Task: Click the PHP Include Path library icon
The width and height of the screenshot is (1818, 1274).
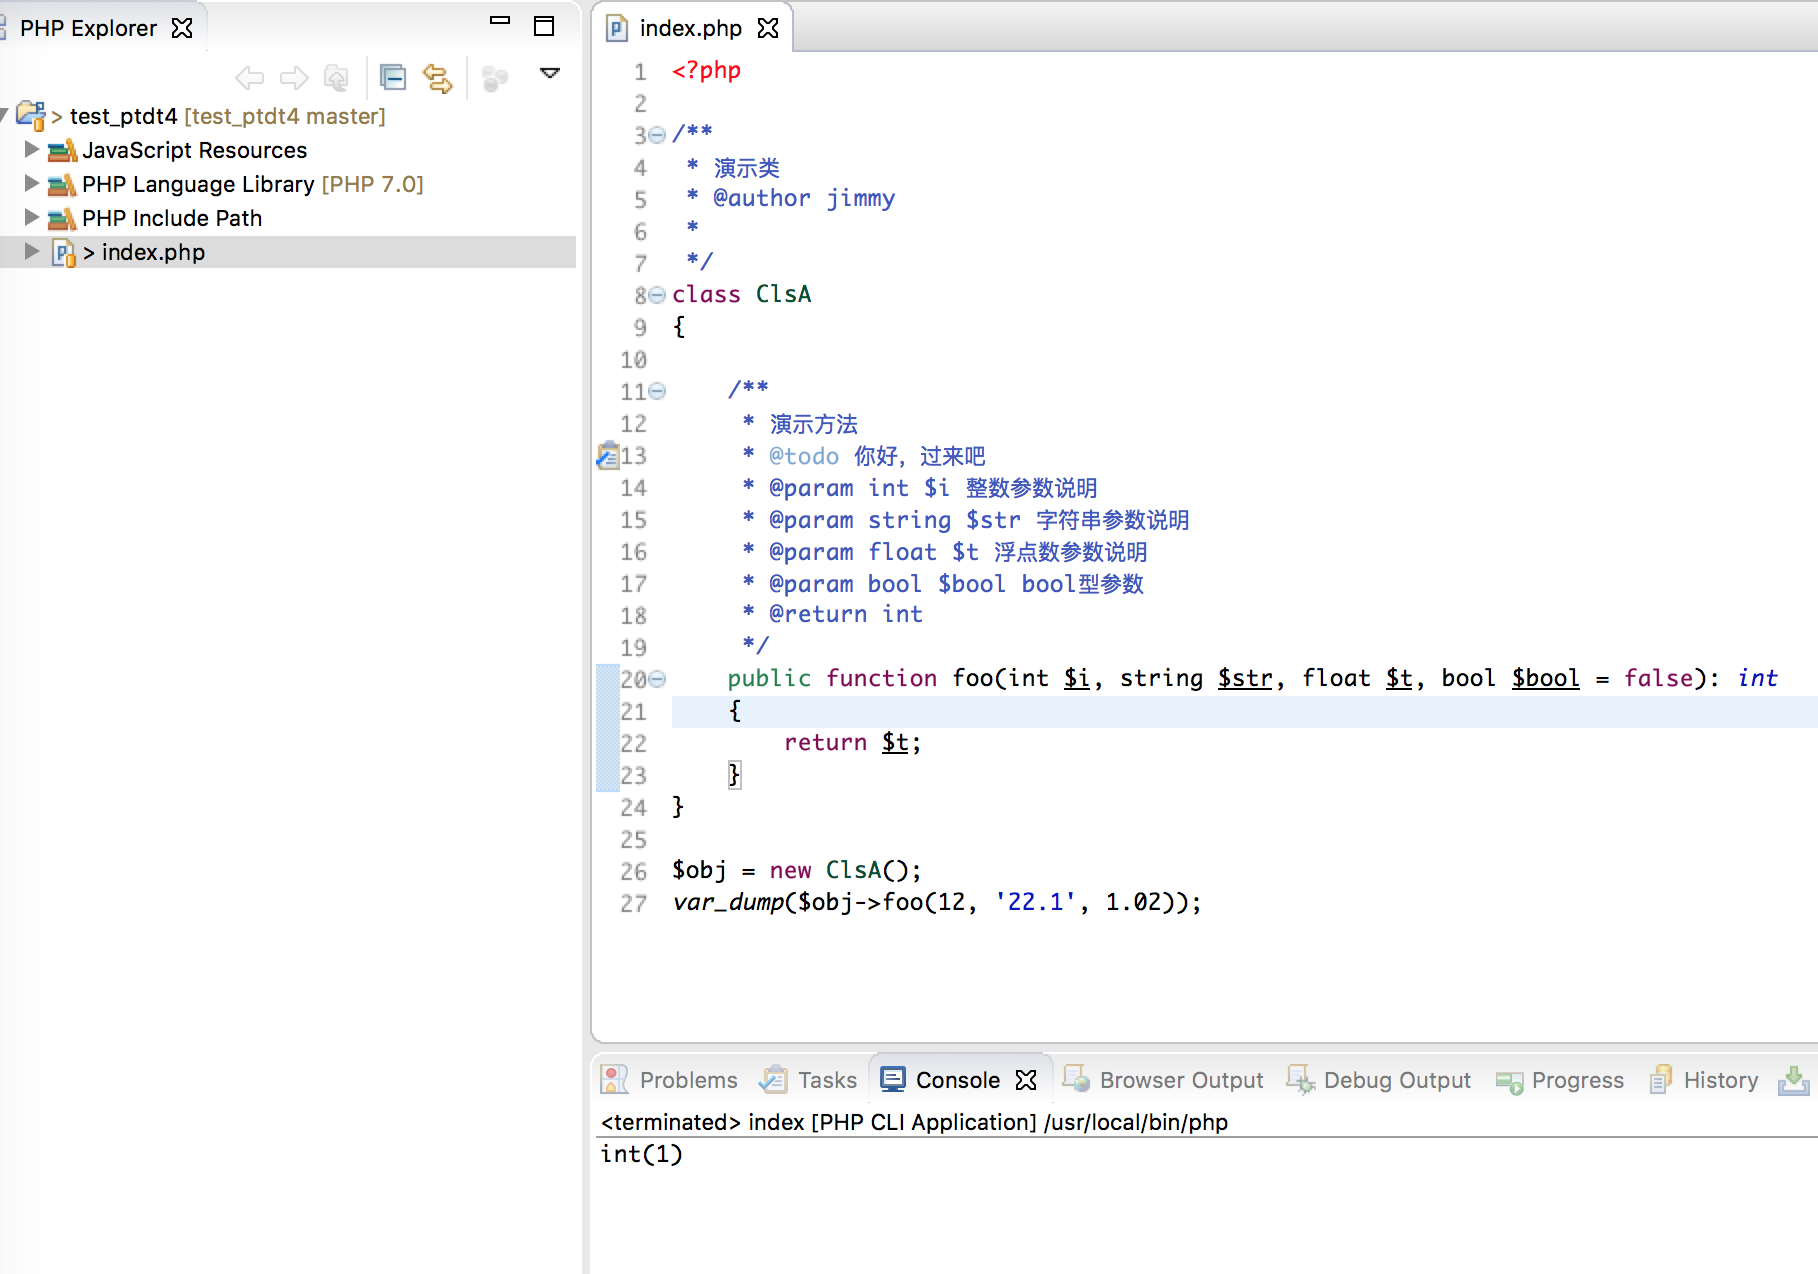Action: 62,218
